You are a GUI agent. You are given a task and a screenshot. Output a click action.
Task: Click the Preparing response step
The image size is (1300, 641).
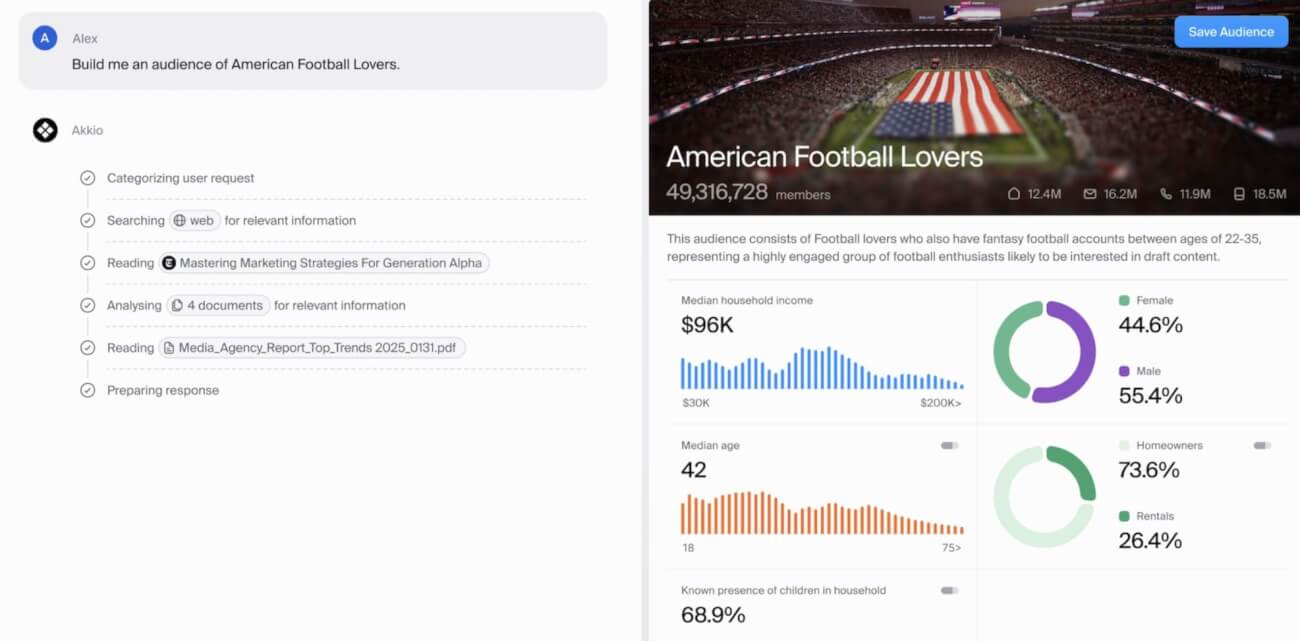coord(163,391)
